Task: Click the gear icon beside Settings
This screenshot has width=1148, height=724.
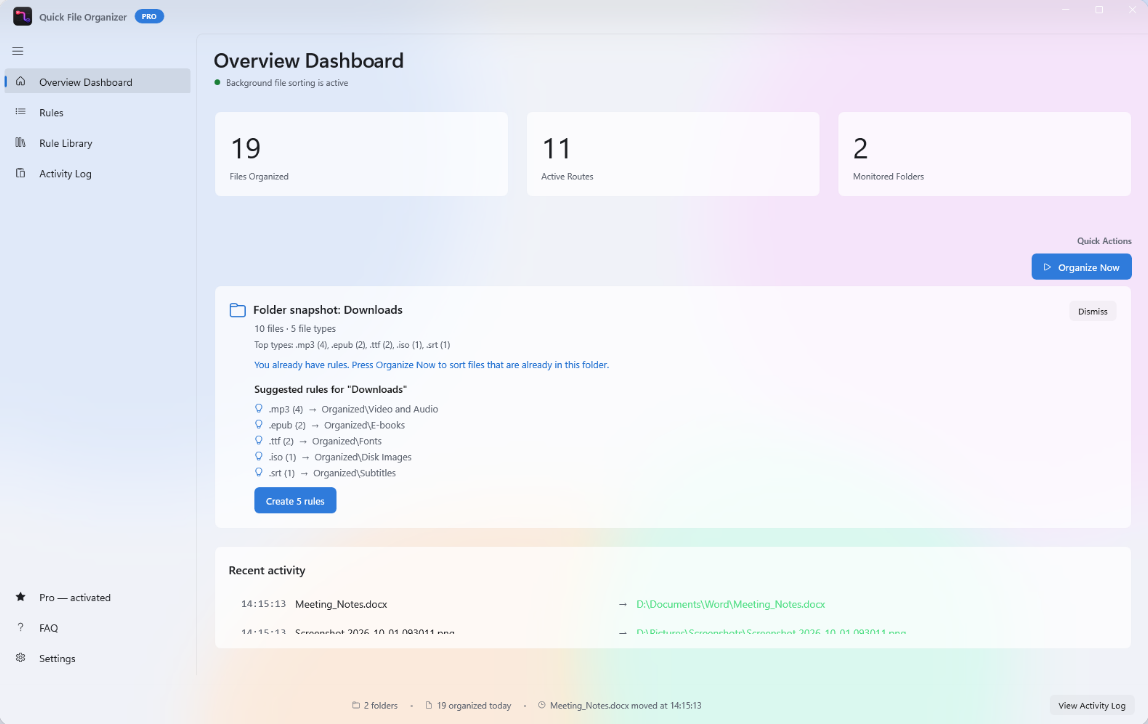Action: (x=20, y=658)
